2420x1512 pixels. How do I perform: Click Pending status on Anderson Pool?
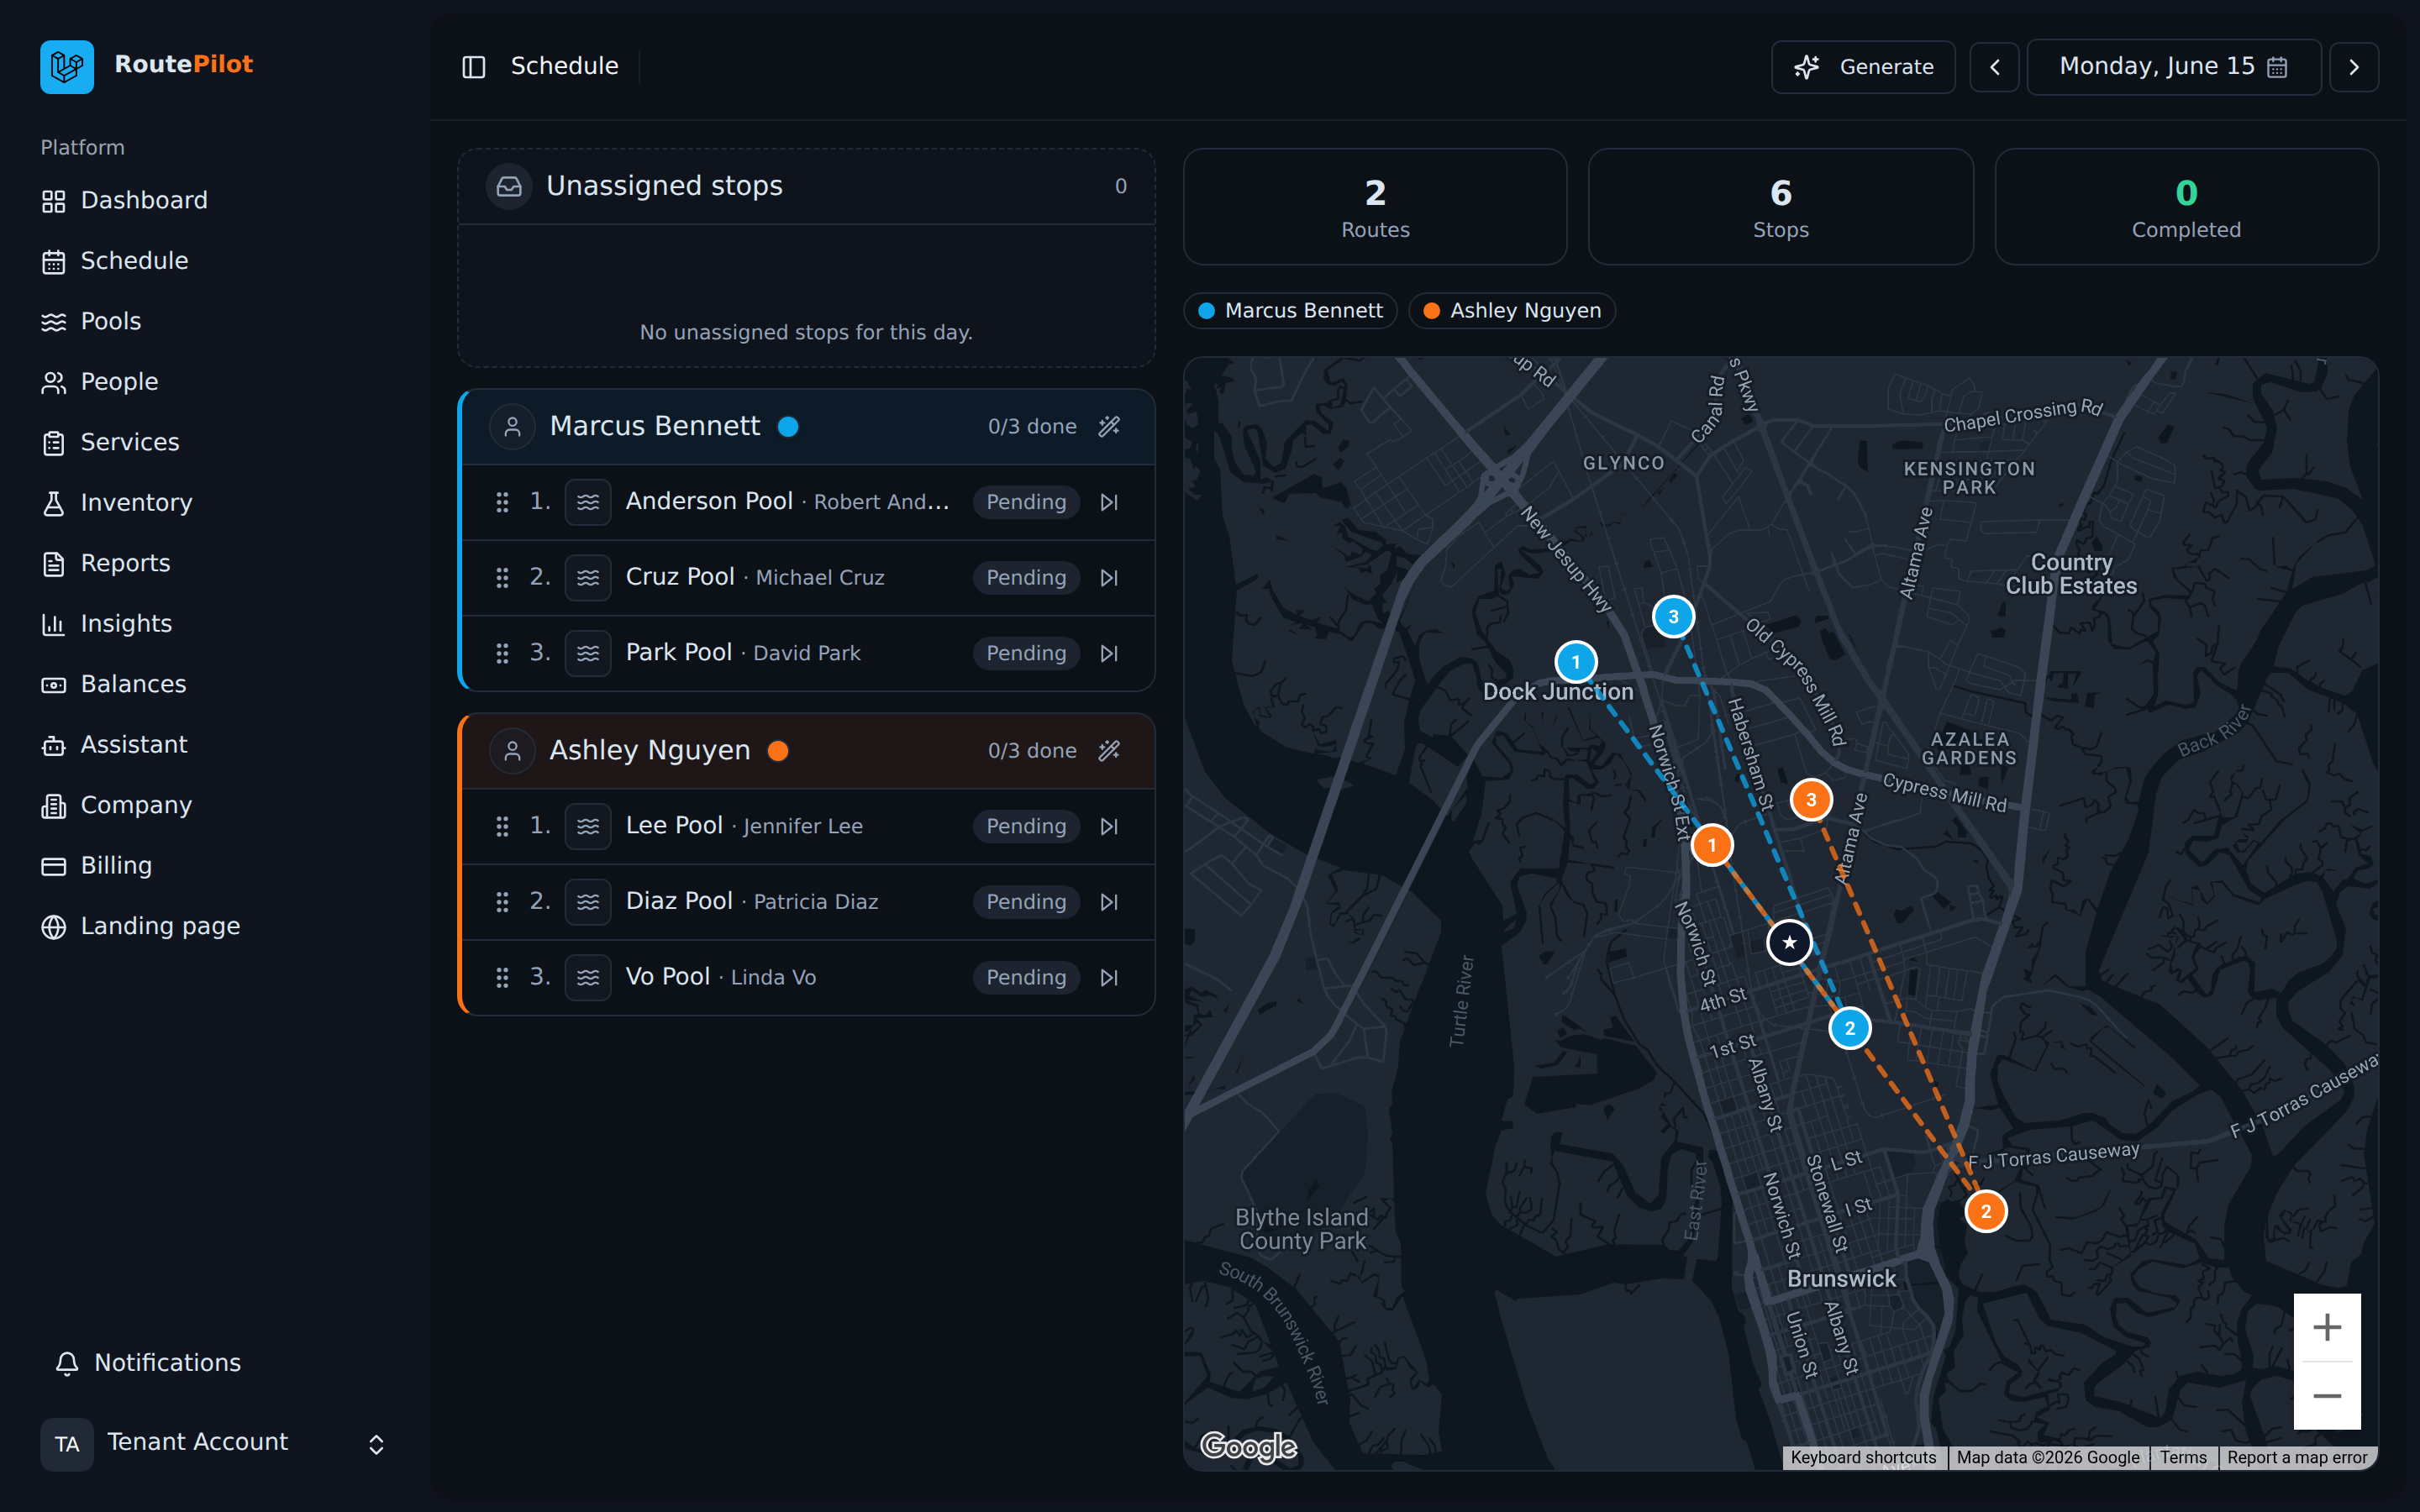1026,502
